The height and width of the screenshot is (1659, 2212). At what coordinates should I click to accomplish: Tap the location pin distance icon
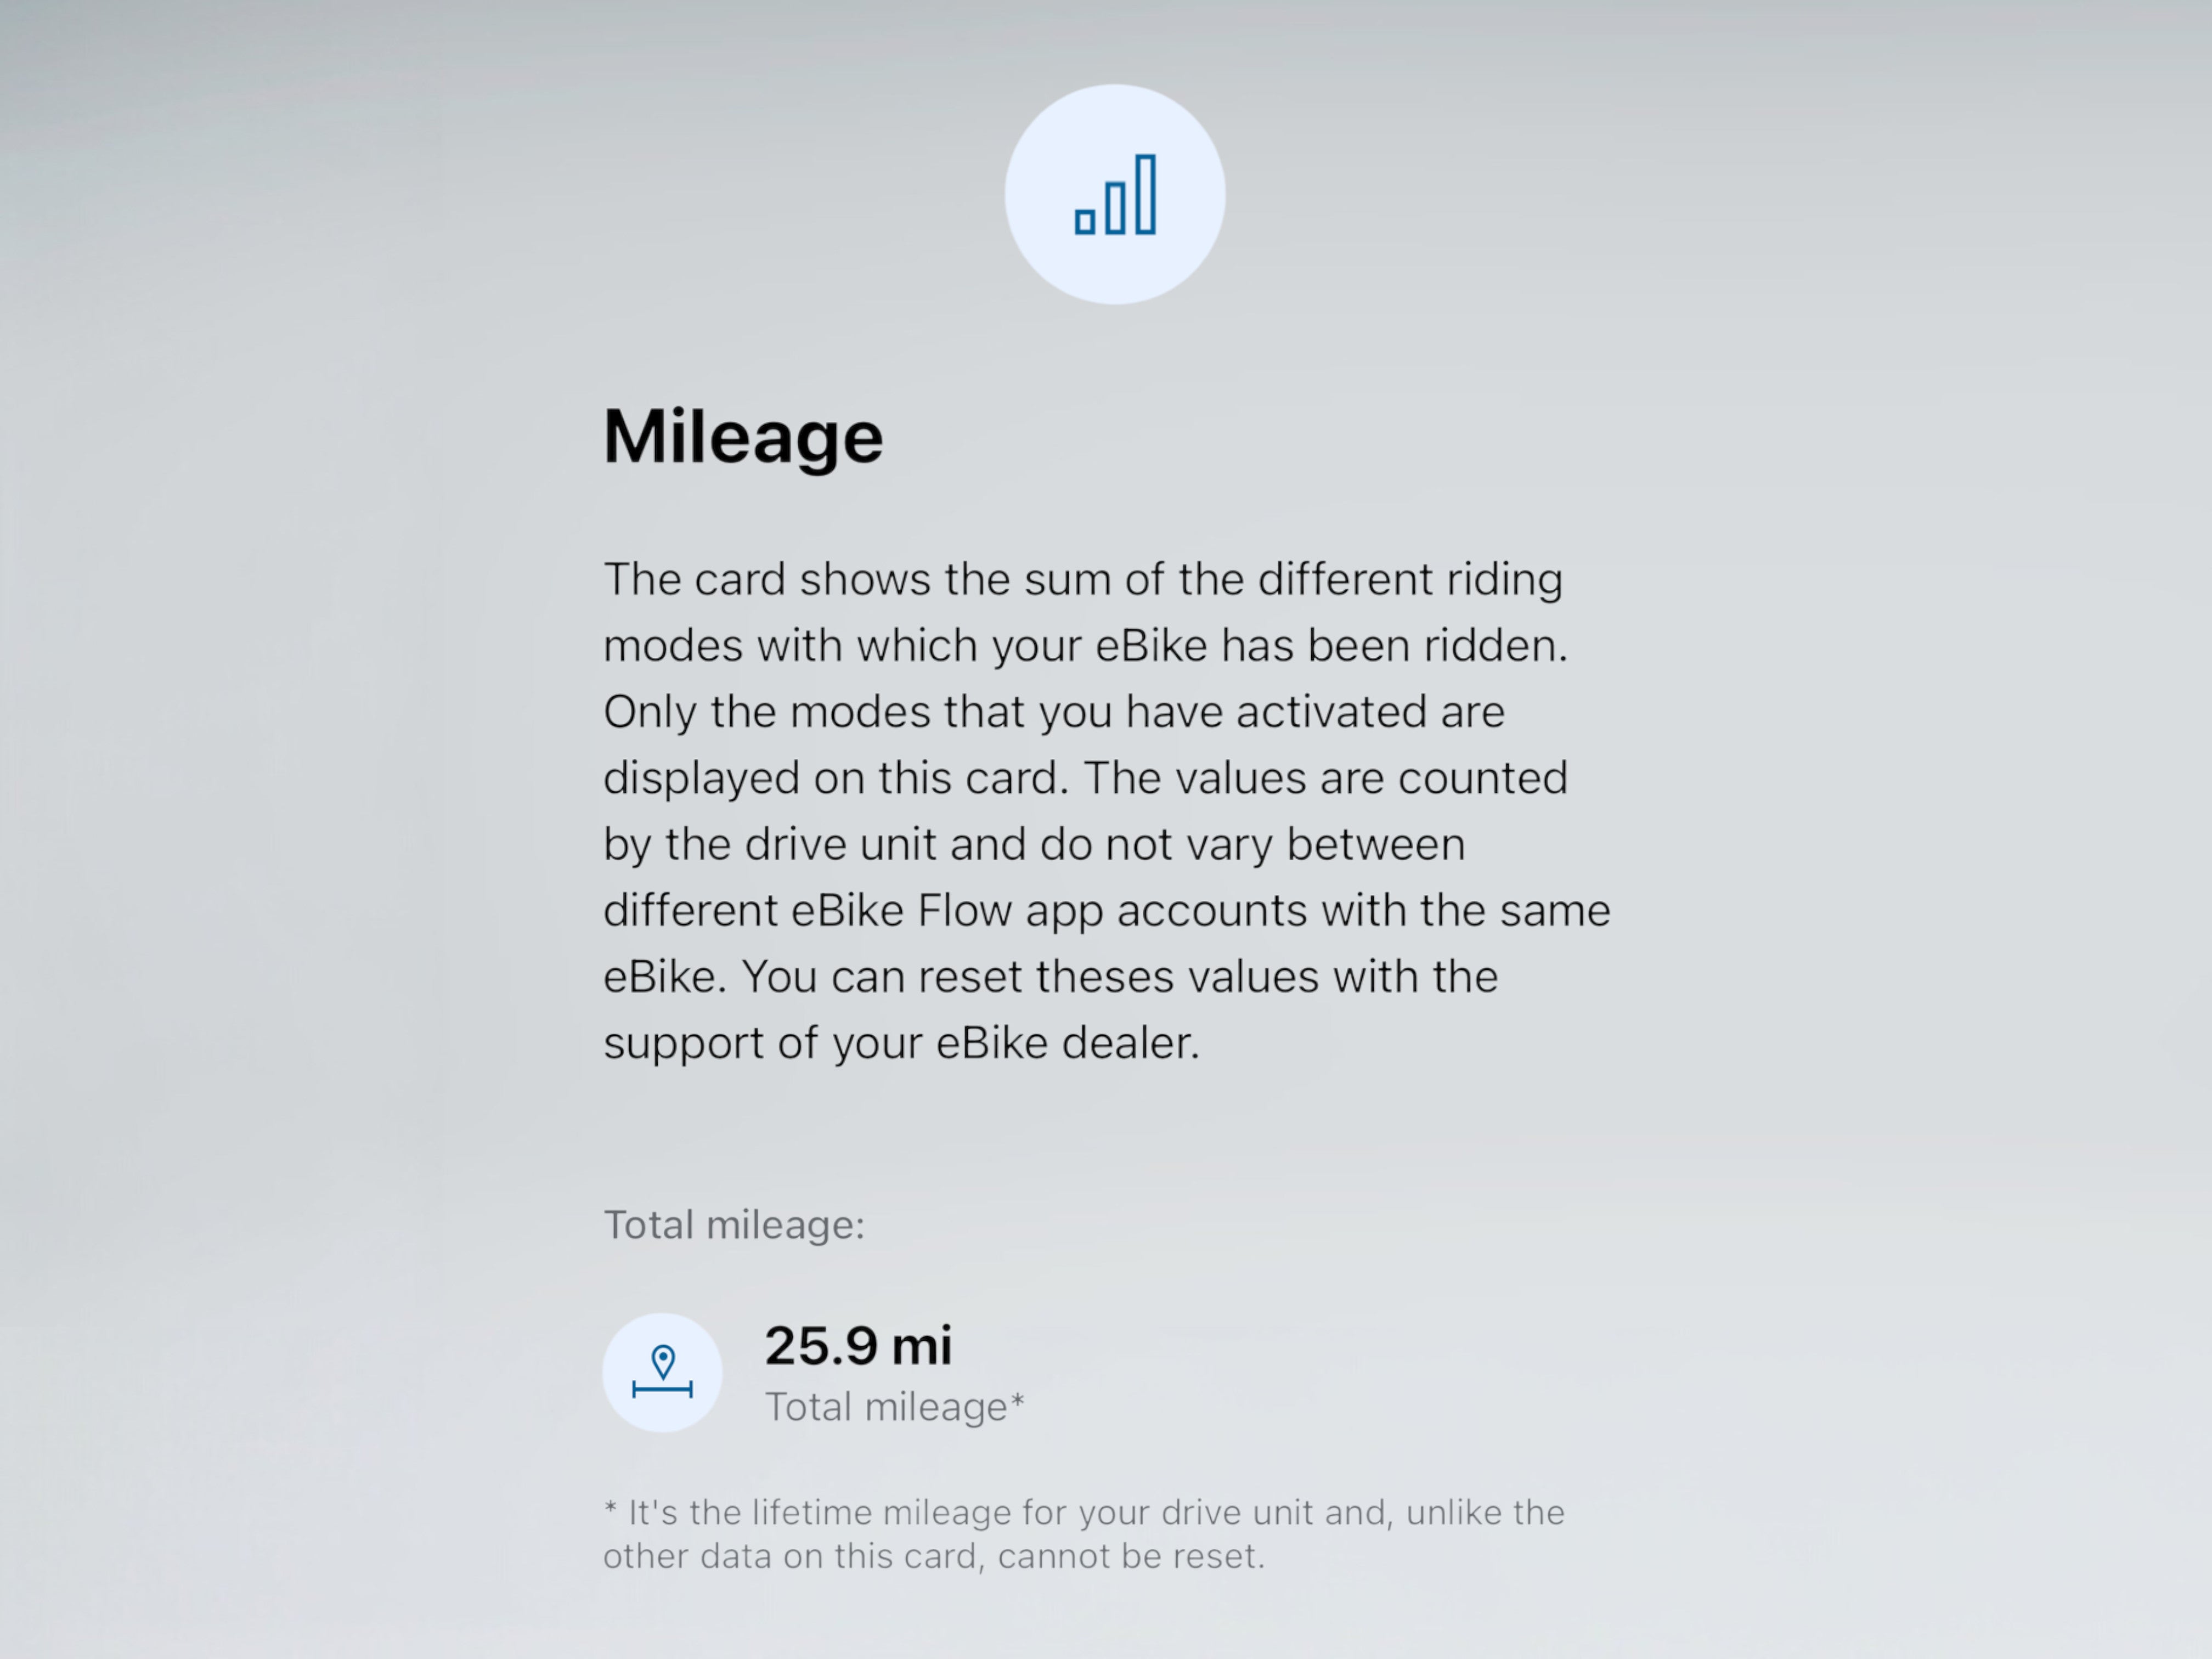[x=662, y=1372]
